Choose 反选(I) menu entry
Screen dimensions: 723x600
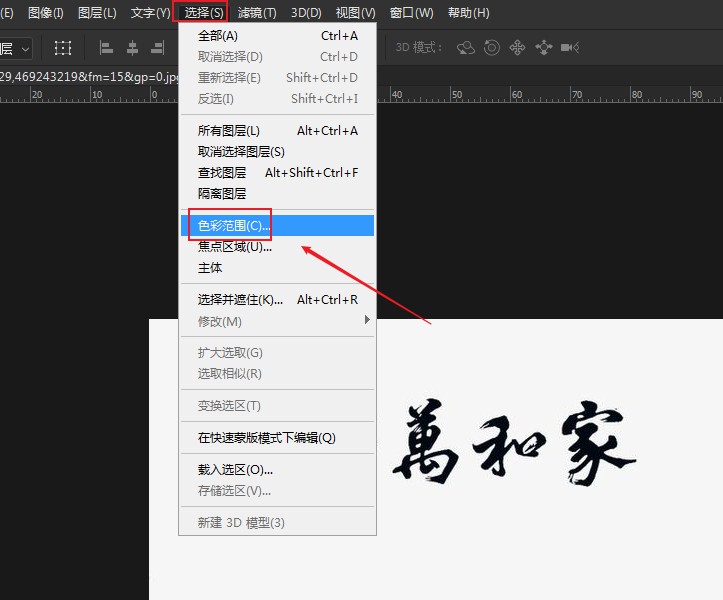[x=278, y=99]
